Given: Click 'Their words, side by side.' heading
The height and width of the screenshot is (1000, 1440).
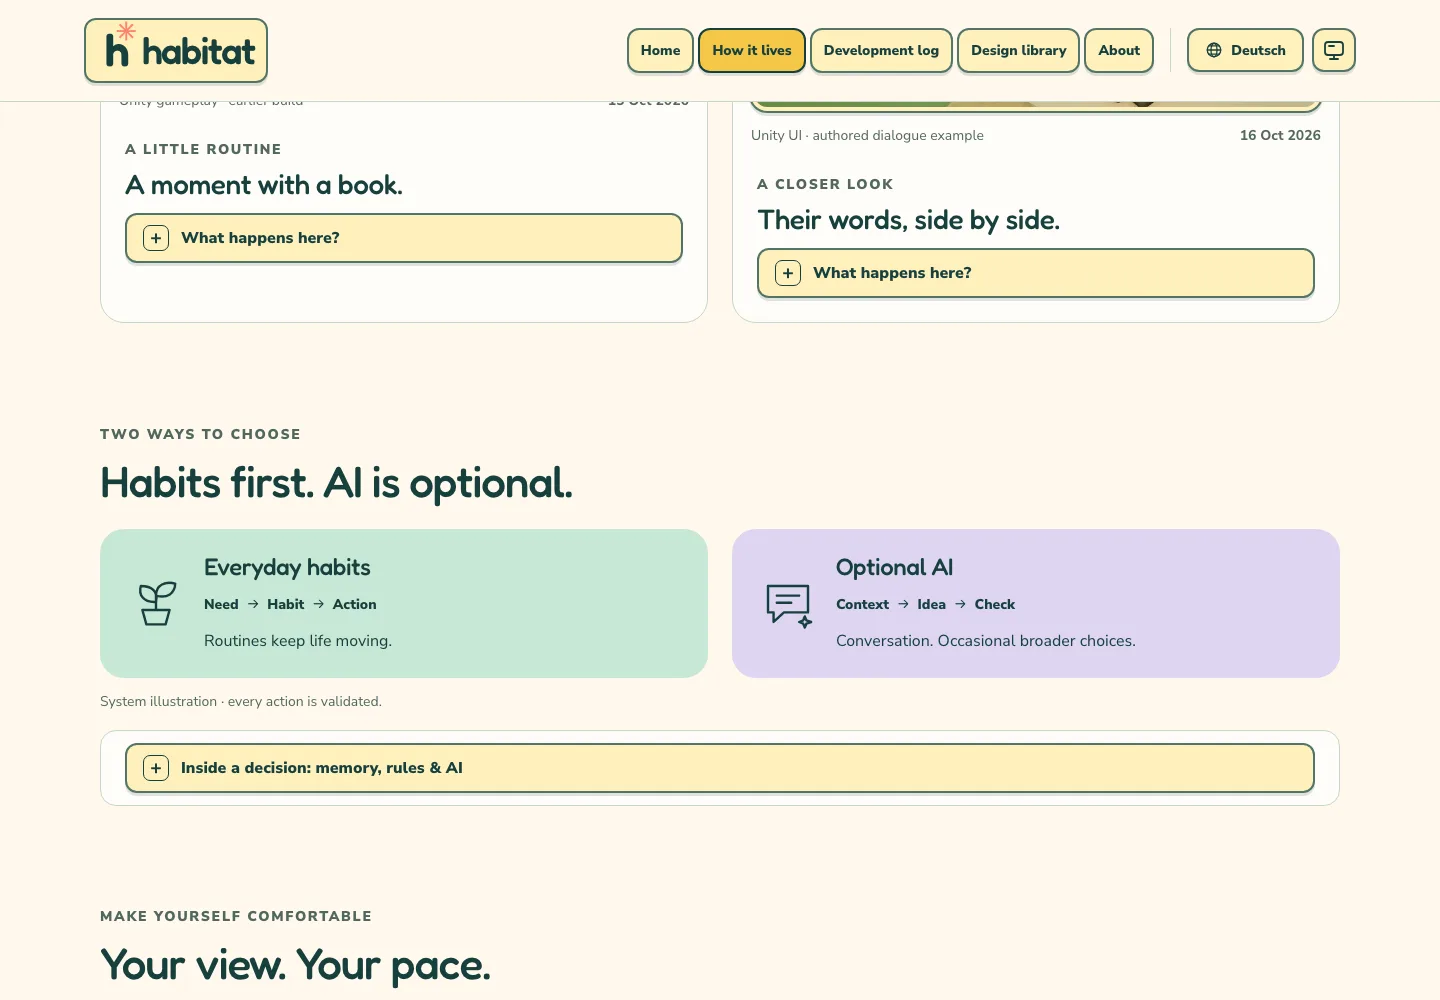Looking at the screenshot, I should pos(908,220).
